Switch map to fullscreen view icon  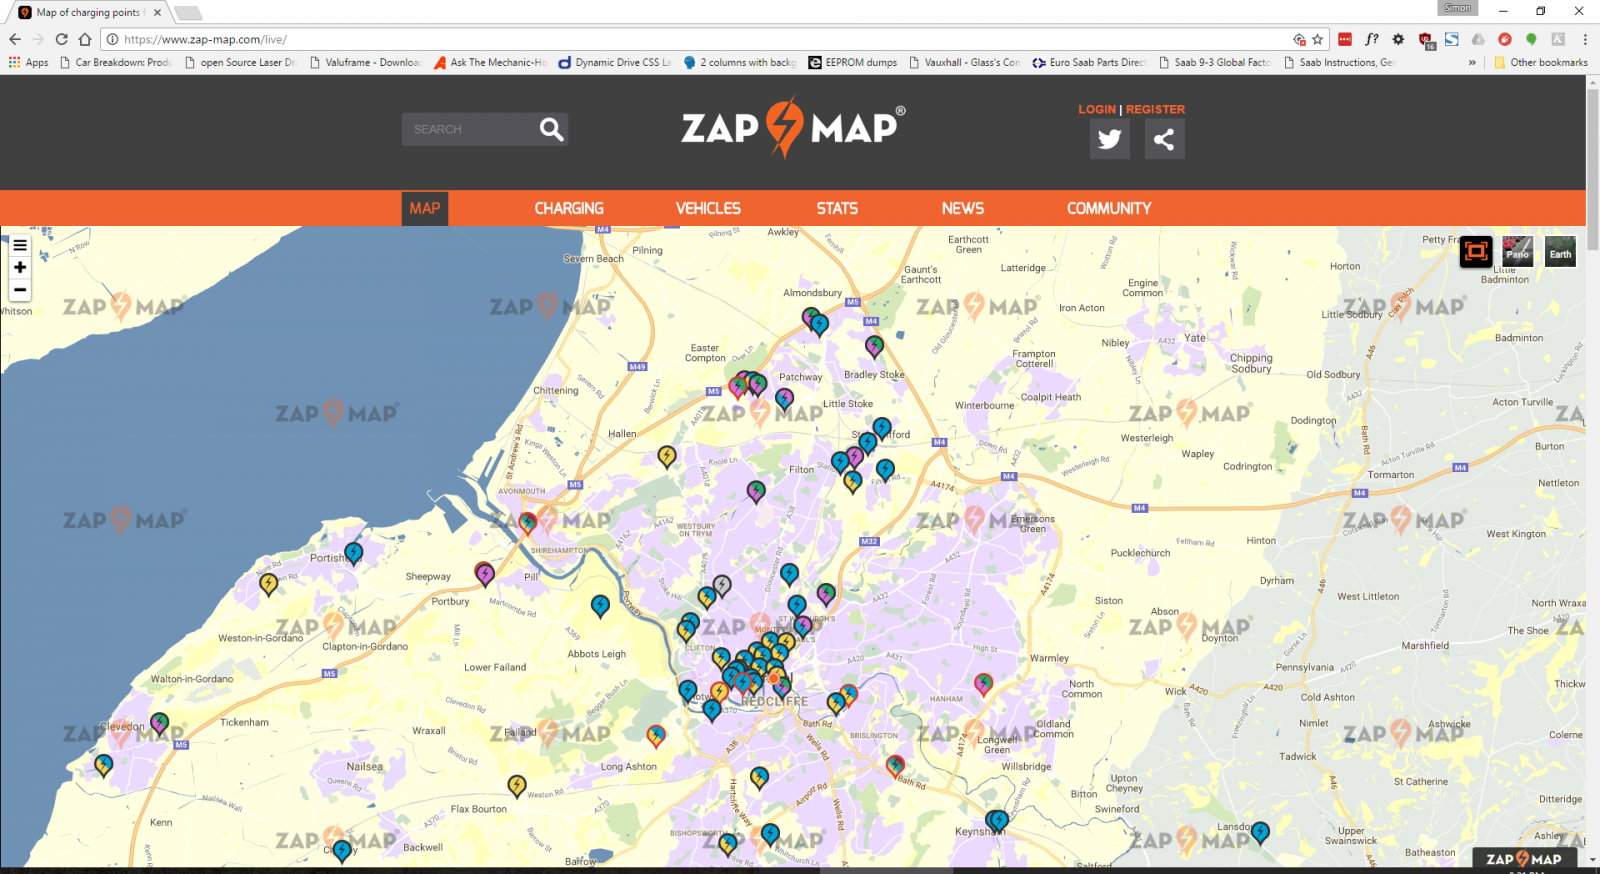point(1476,251)
